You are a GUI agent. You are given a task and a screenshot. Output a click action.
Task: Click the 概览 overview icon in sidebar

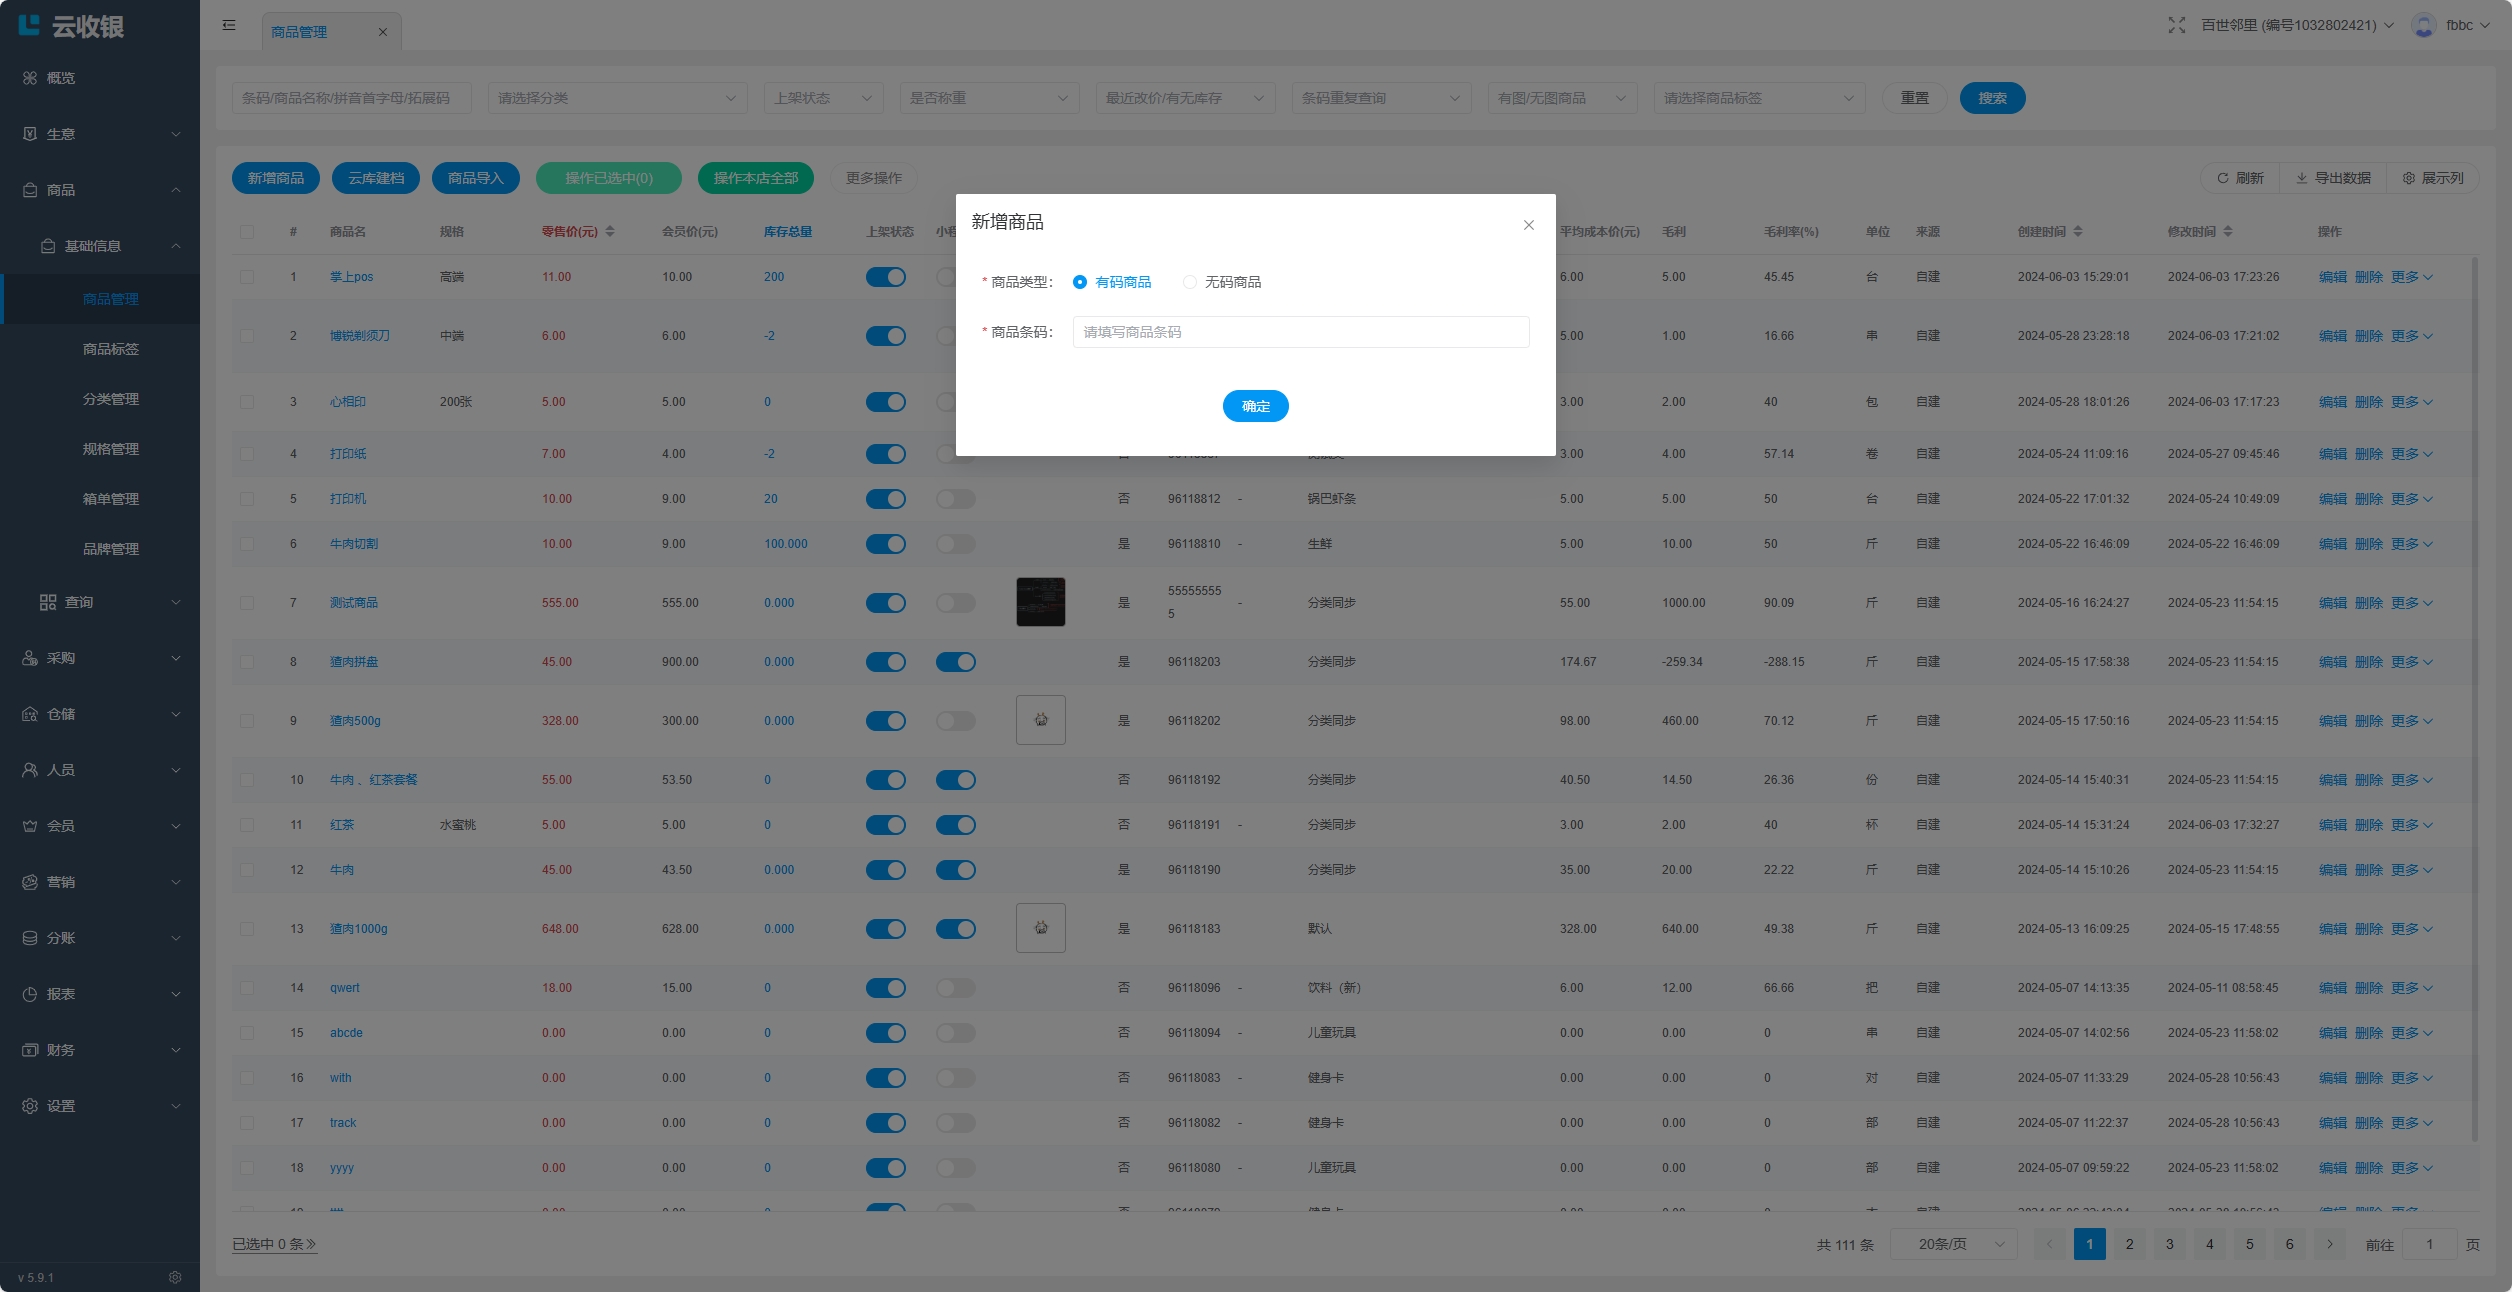click(x=30, y=78)
